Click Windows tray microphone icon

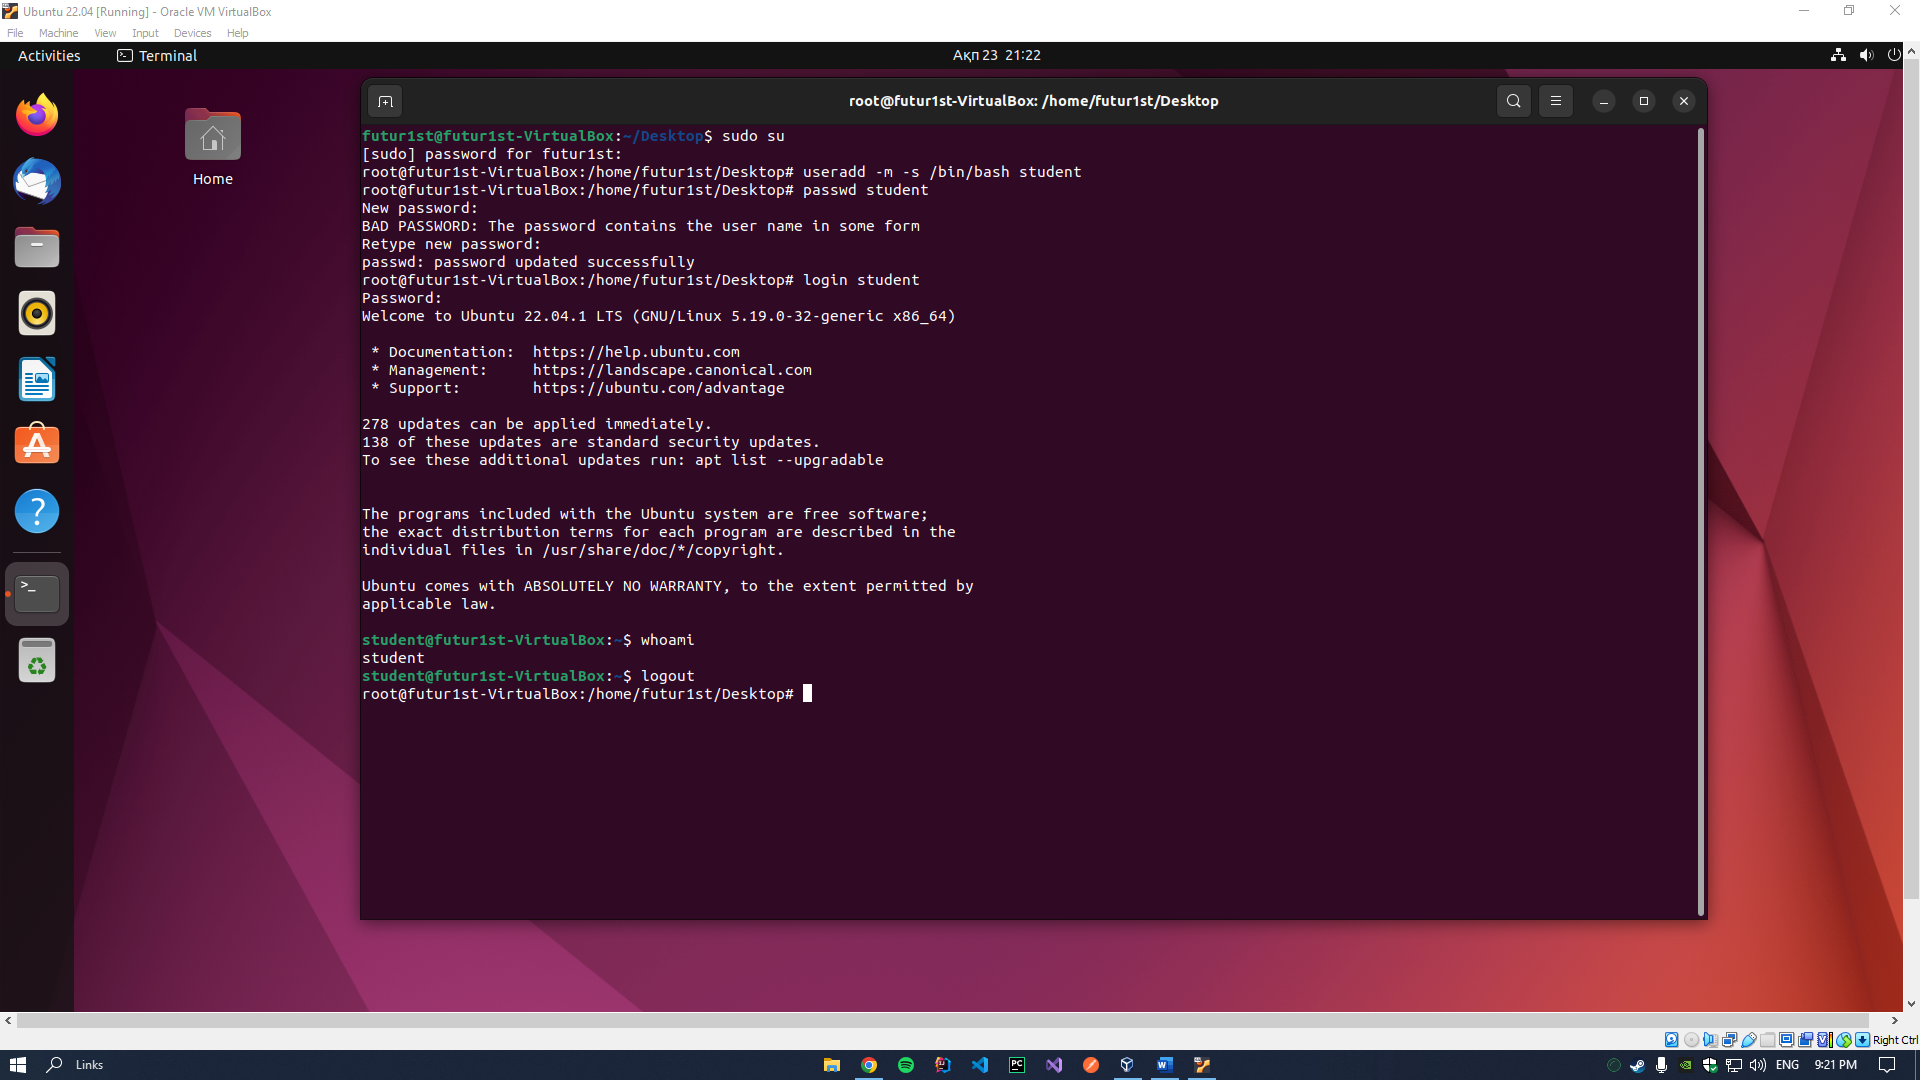[1661, 1065]
